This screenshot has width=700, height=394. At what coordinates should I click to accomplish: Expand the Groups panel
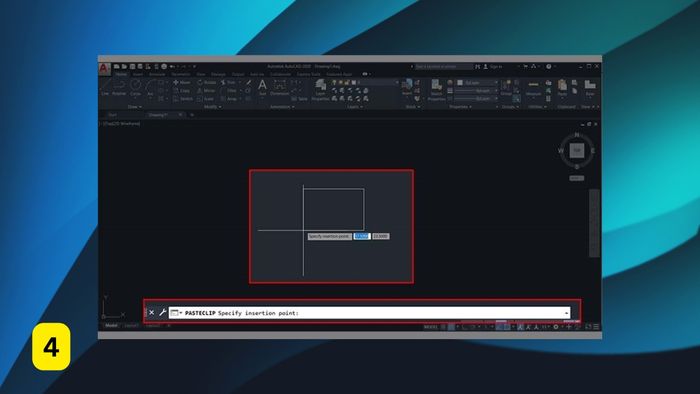click(x=509, y=107)
